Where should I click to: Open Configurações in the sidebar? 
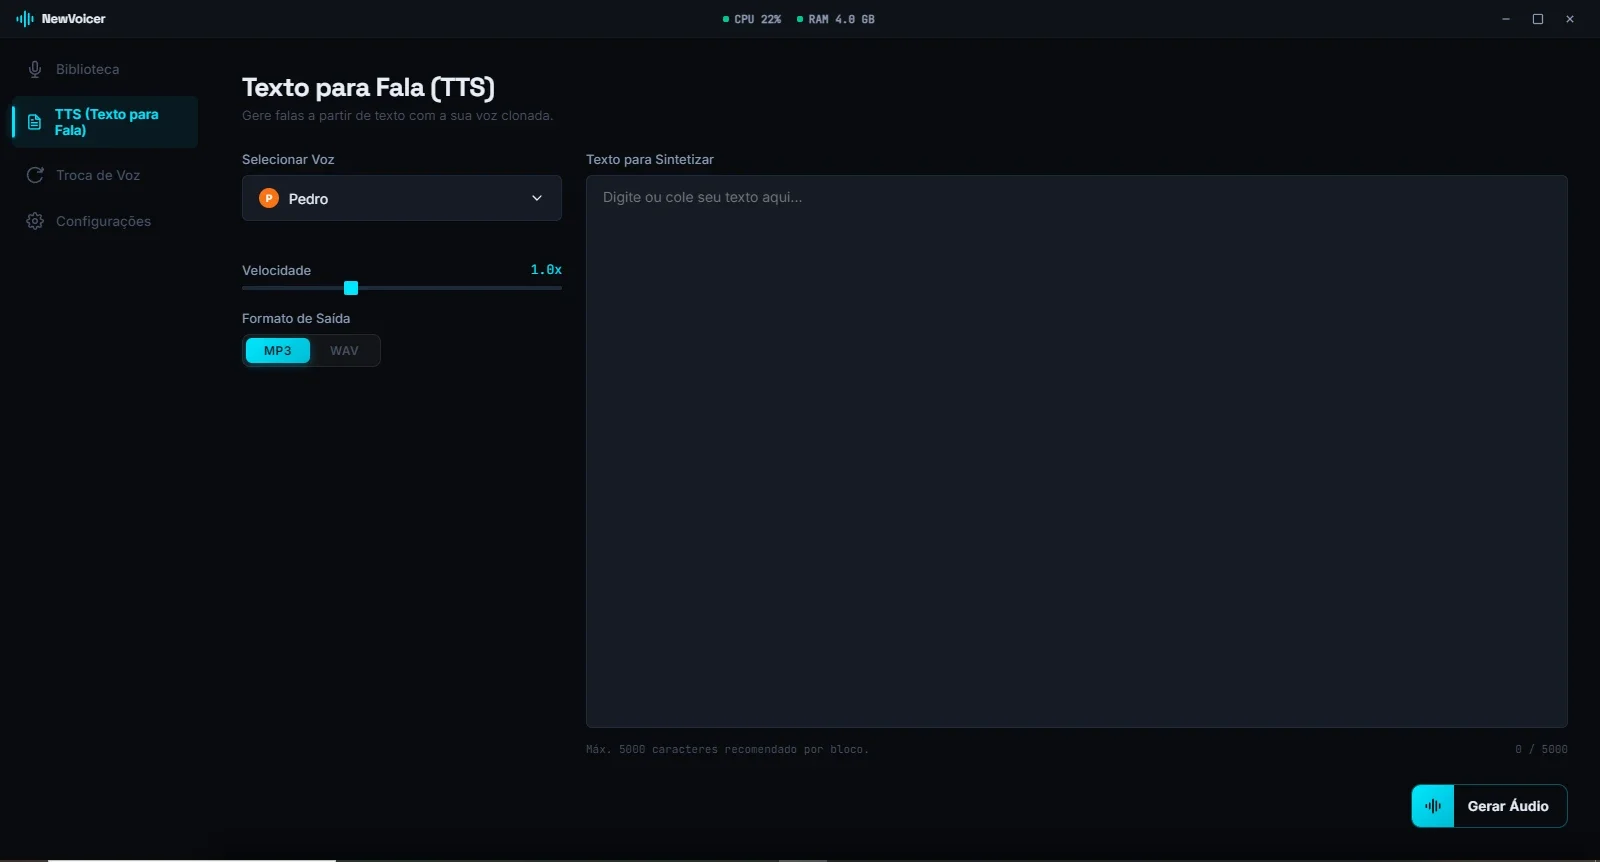pyautogui.click(x=105, y=221)
